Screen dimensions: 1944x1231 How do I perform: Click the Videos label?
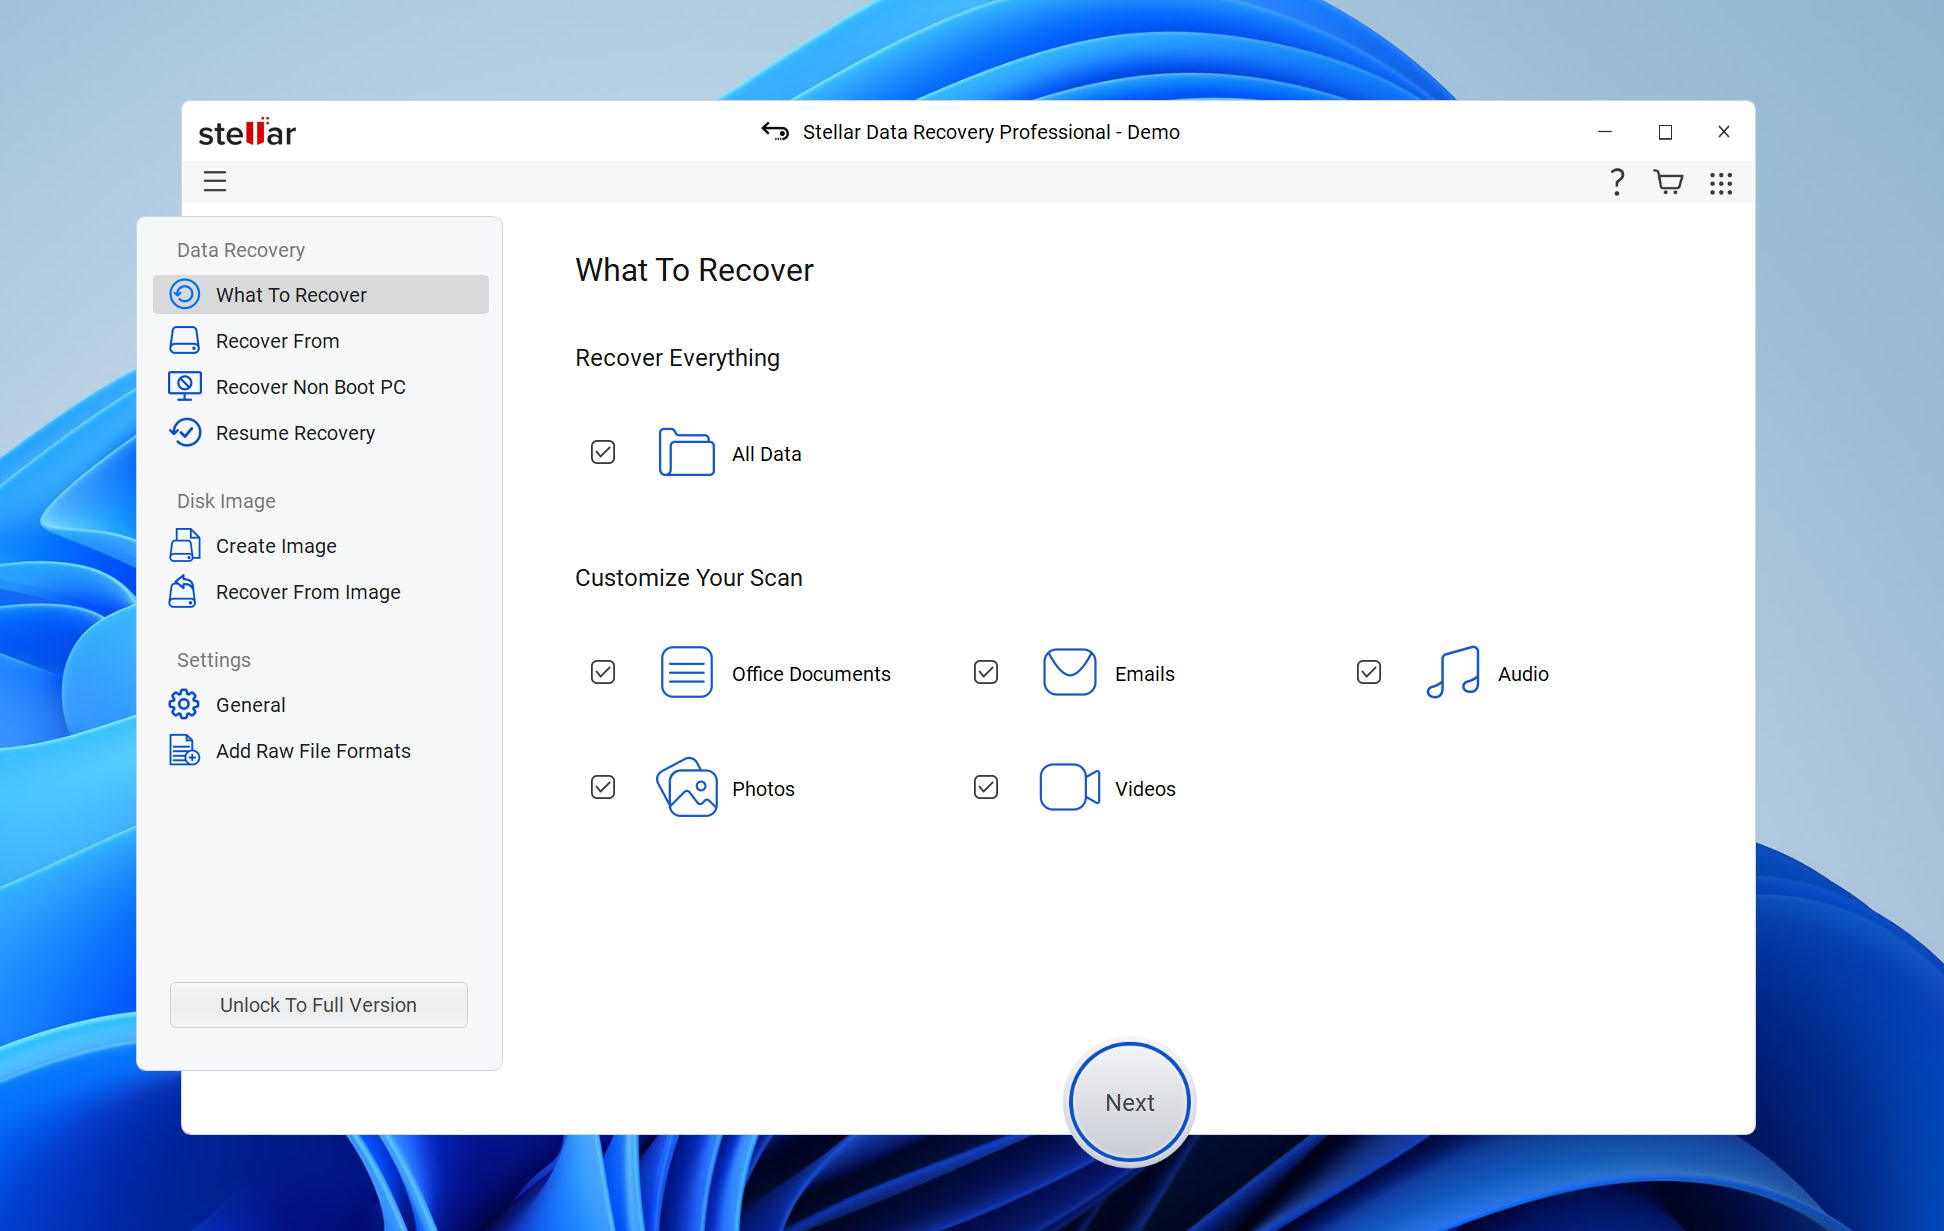pyautogui.click(x=1145, y=788)
